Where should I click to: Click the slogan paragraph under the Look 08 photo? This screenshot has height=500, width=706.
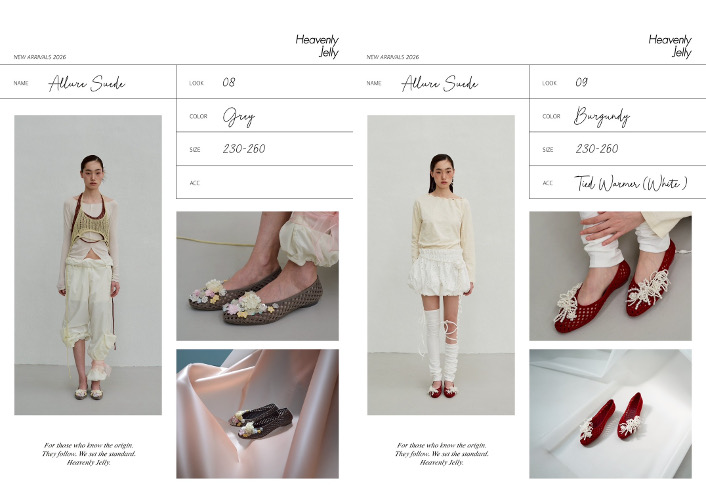tap(89, 454)
